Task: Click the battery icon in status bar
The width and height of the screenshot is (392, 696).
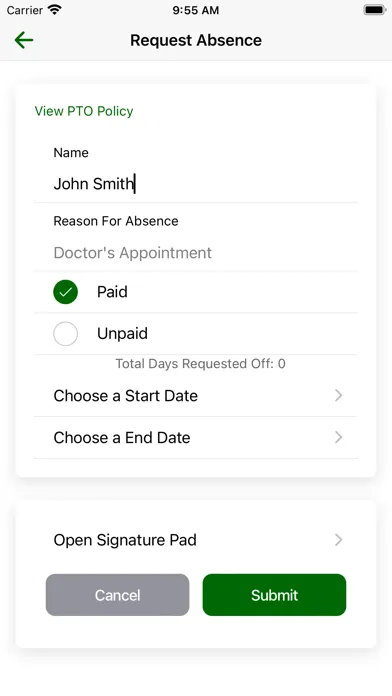Action: pyautogui.click(x=375, y=10)
